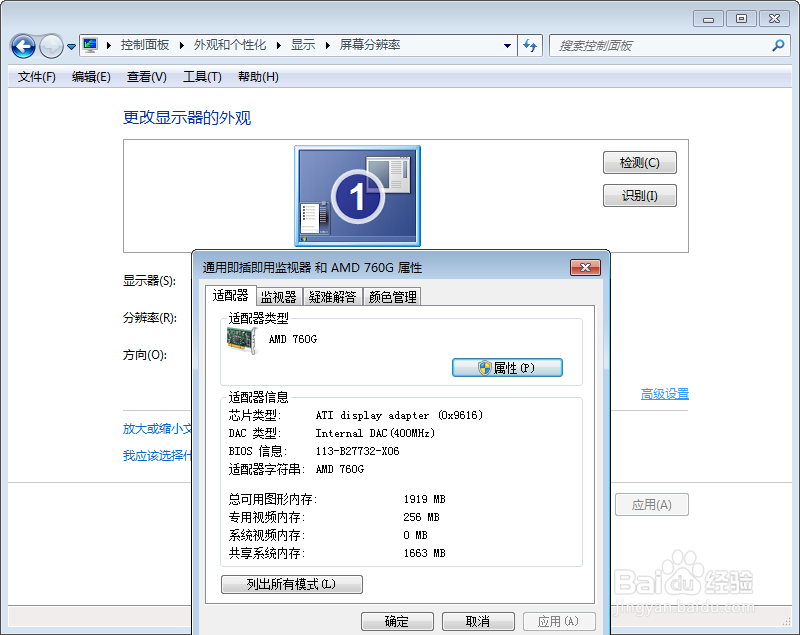Click the refresh button next to the address bar

pos(530,45)
